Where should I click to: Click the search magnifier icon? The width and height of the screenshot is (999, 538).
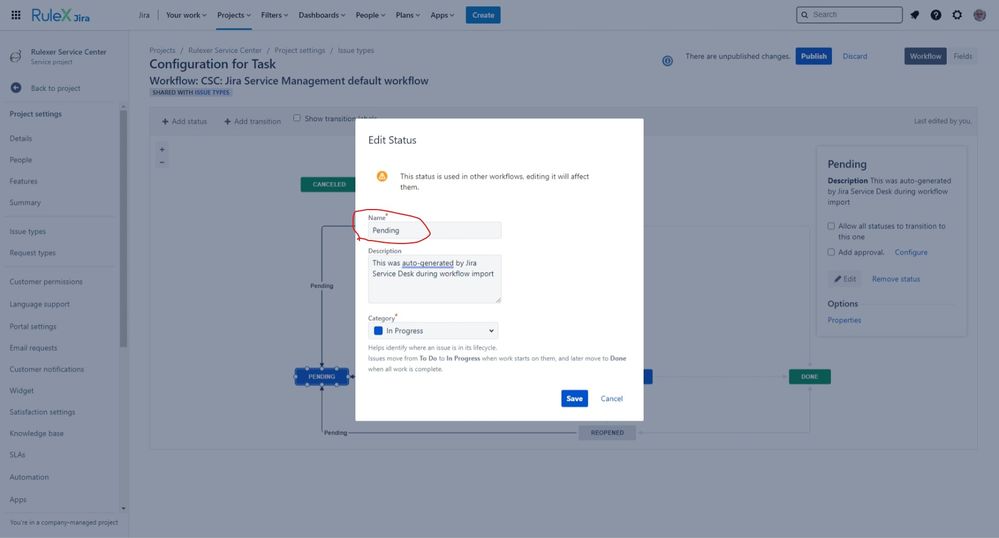click(x=805, y=15)
